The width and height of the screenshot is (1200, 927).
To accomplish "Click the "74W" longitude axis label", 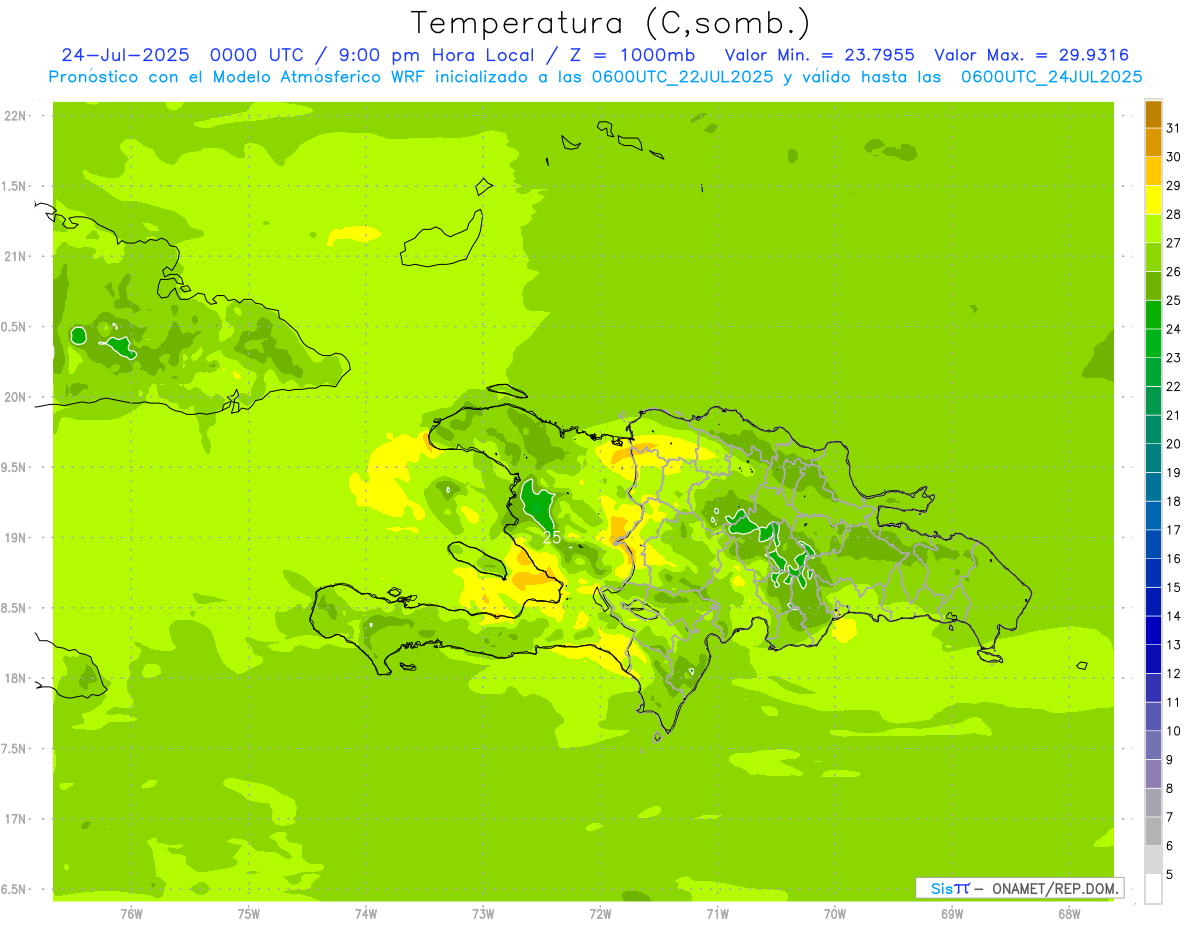I will (x=366, y=914).
